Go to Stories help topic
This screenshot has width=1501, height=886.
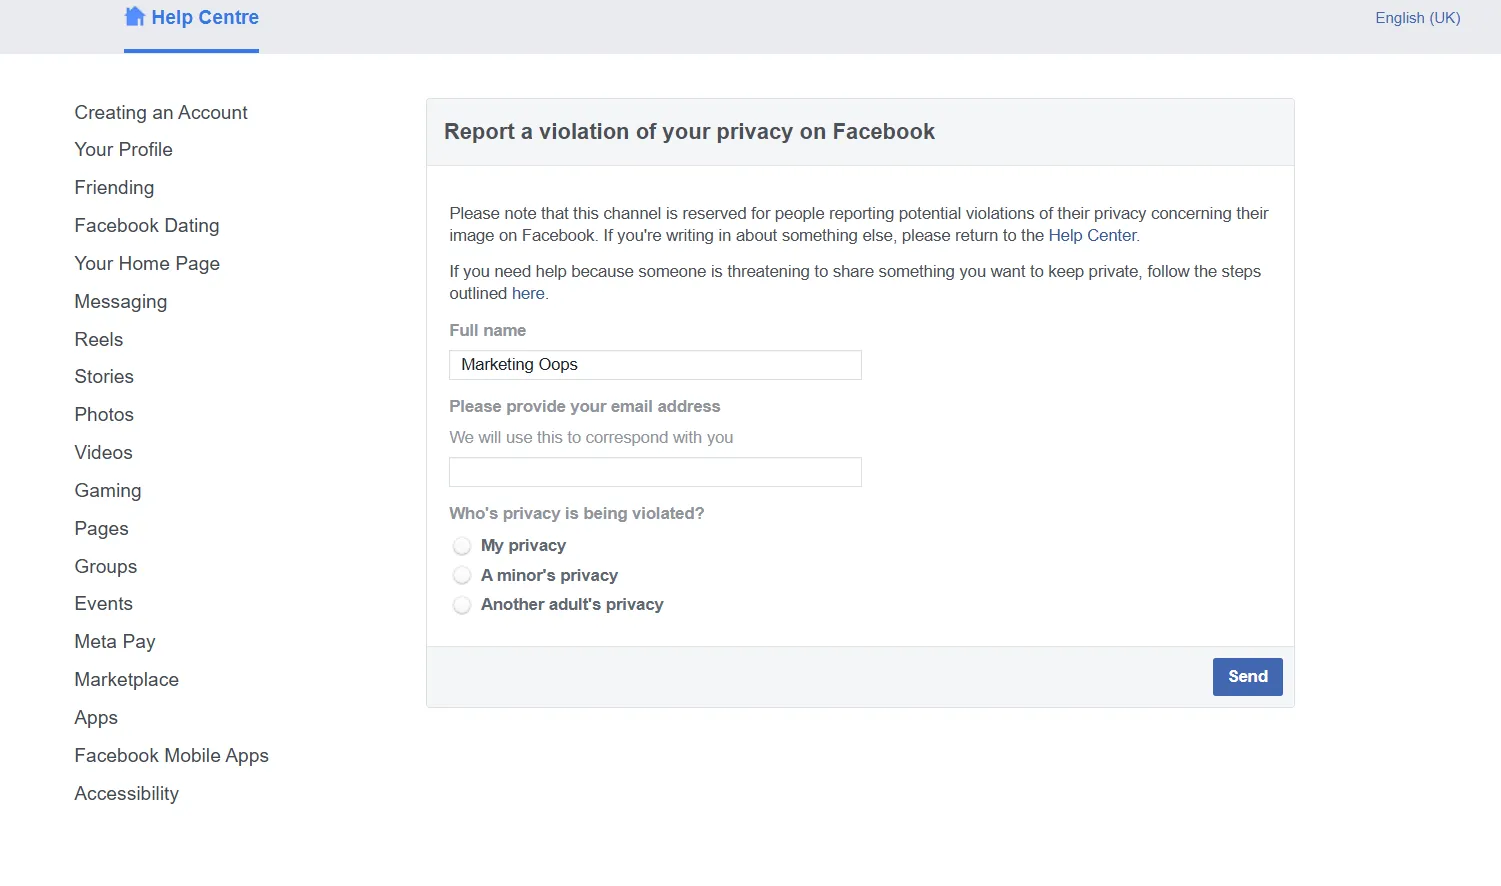click(104, 377)
